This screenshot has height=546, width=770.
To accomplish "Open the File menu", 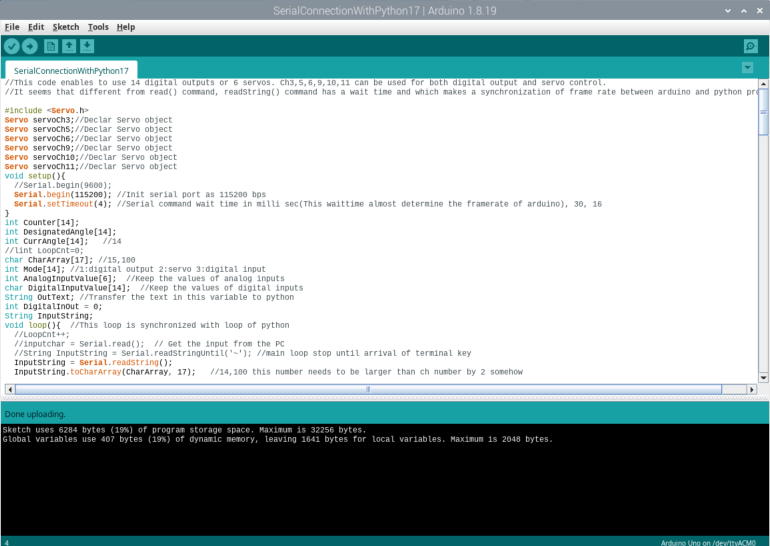I will coord(12,27).
